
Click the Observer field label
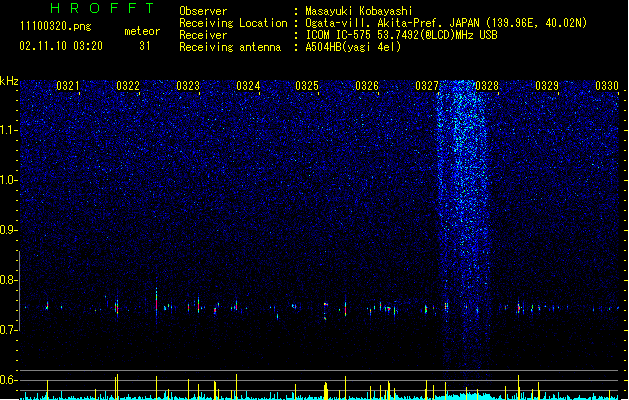coord(203,11)
